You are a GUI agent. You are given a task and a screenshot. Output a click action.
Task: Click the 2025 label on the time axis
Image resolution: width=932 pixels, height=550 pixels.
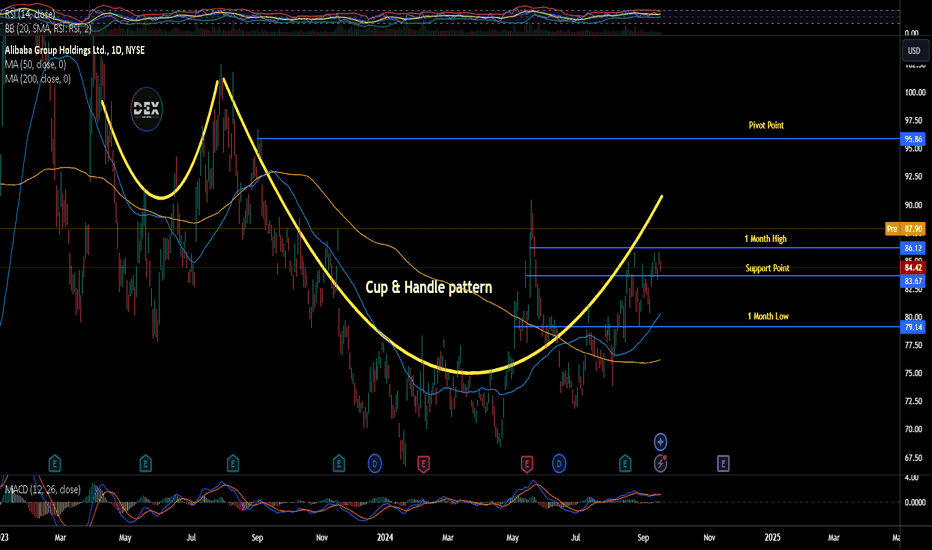point(772,538)
